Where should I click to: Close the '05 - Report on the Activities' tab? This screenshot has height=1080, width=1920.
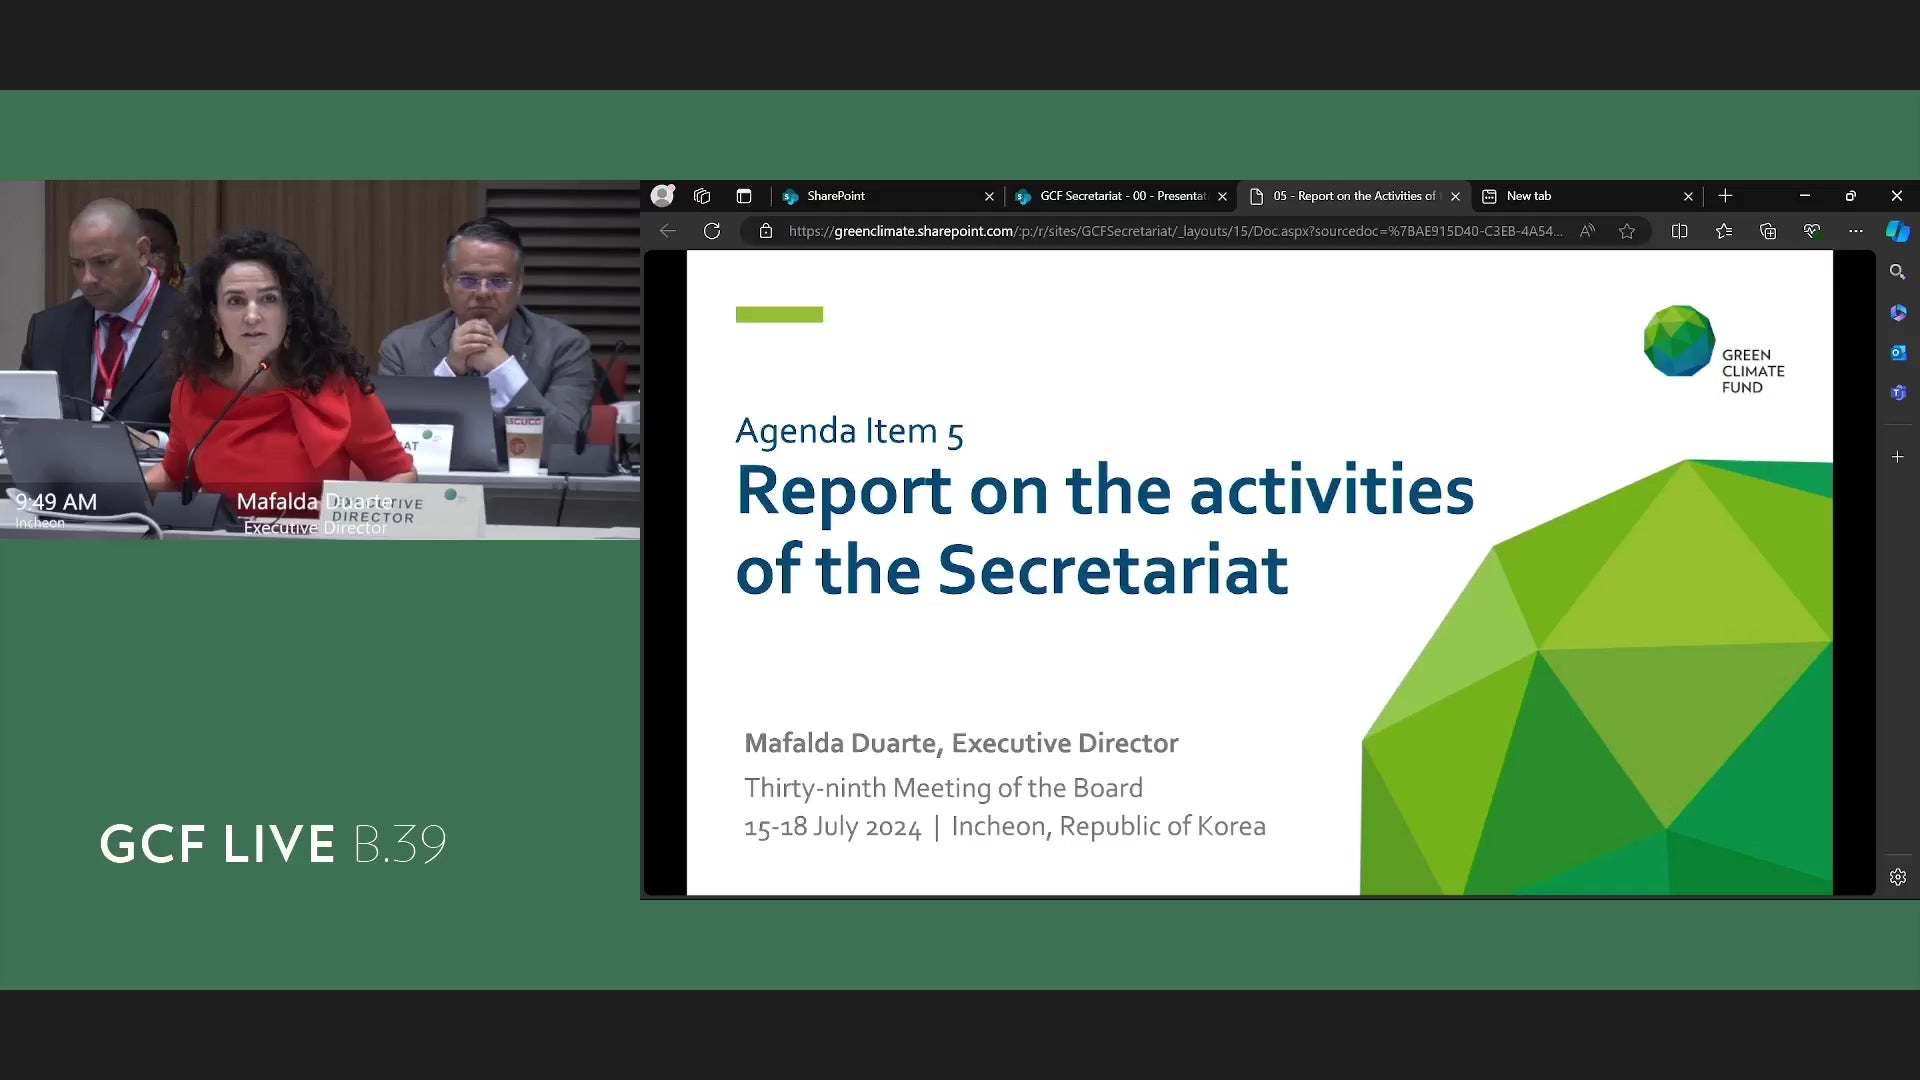(x=1455, y=197)
